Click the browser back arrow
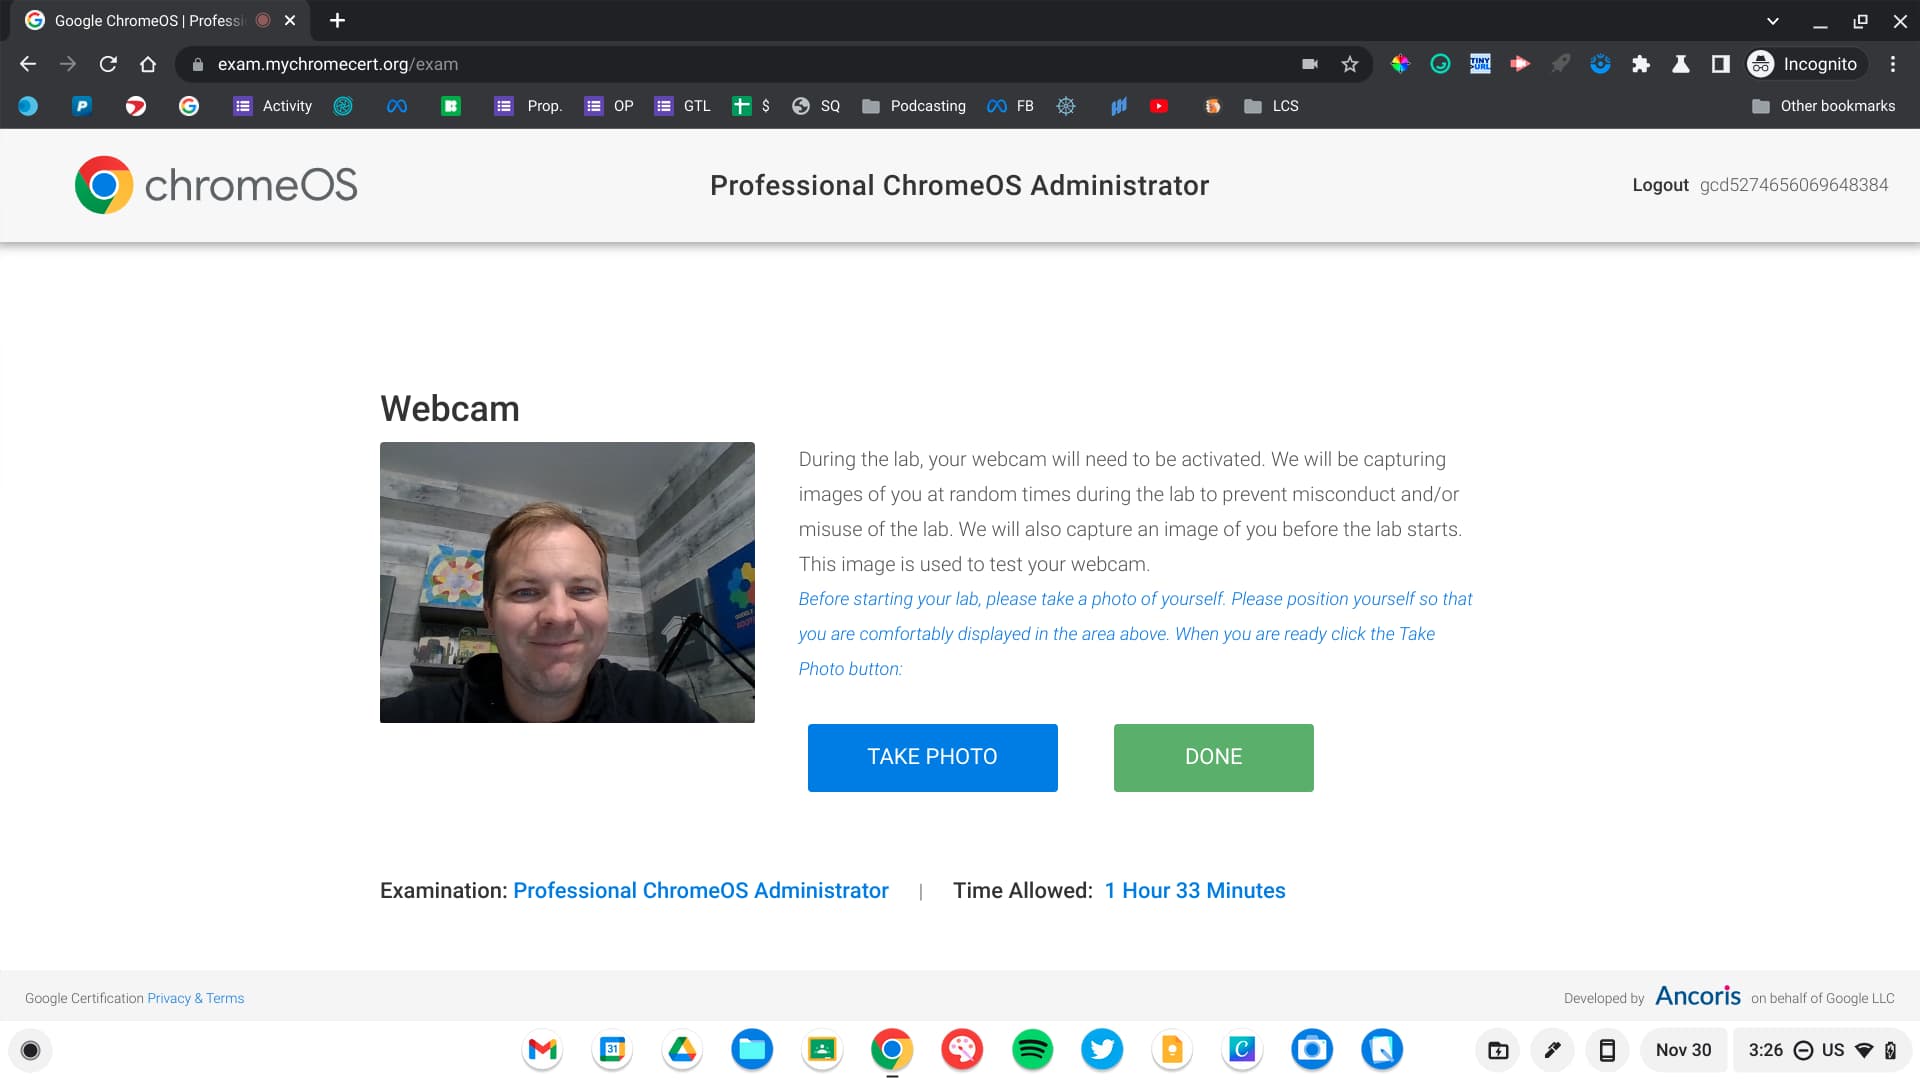 click(28, 64)
